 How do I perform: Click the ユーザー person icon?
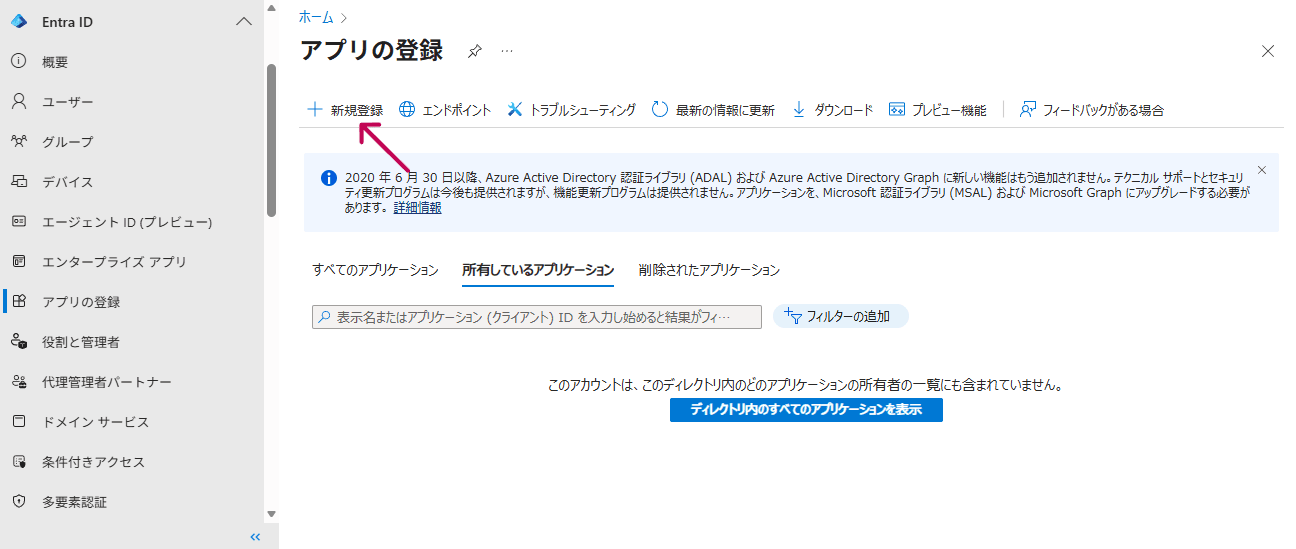click(x=19, y=102)
